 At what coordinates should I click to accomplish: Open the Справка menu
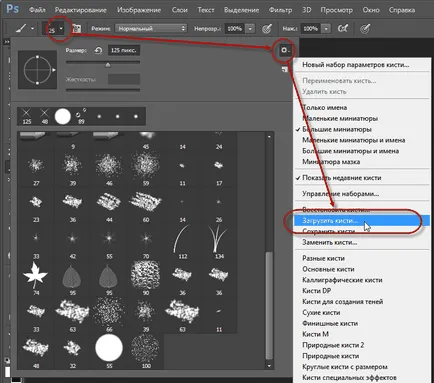point(402,10)
